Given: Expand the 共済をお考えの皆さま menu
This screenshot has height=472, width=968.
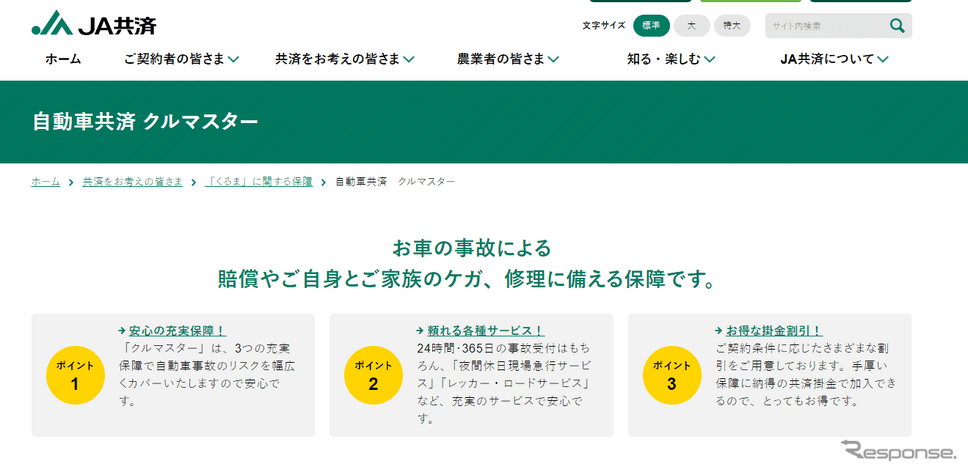Looking at the screenshot, I should 344,59.
